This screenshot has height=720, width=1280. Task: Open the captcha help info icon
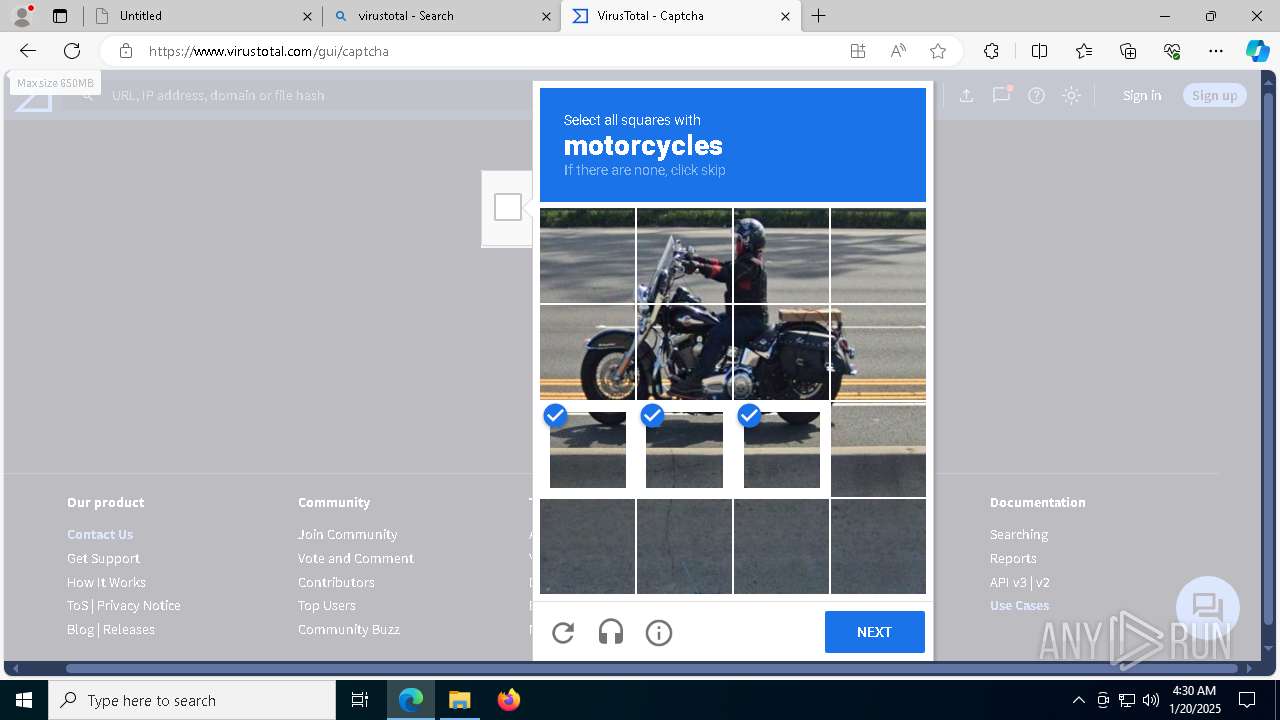click(x=659, y=632)
